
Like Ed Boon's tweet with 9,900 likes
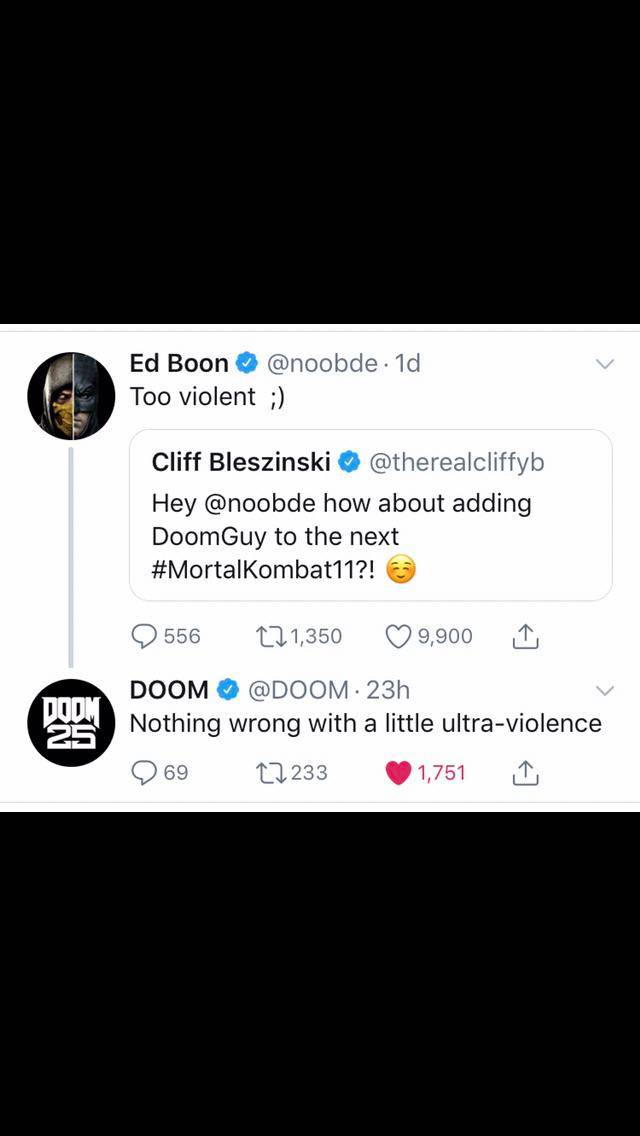[429, 637]
